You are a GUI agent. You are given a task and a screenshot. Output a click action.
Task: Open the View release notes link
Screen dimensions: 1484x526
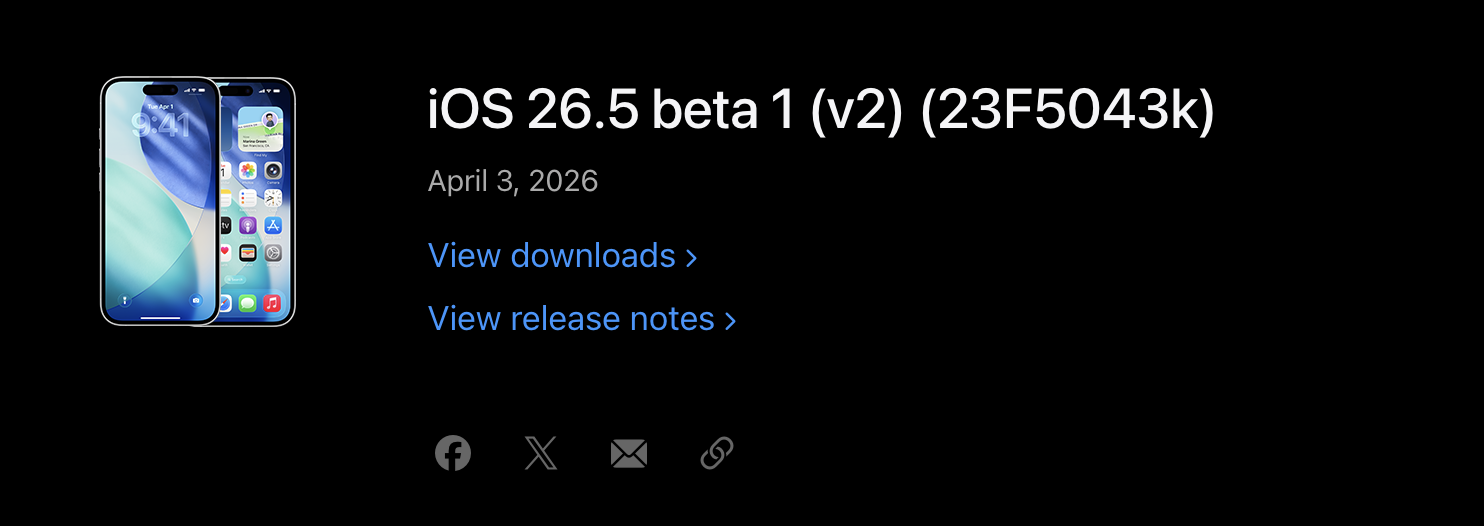(x=571, y=318)
